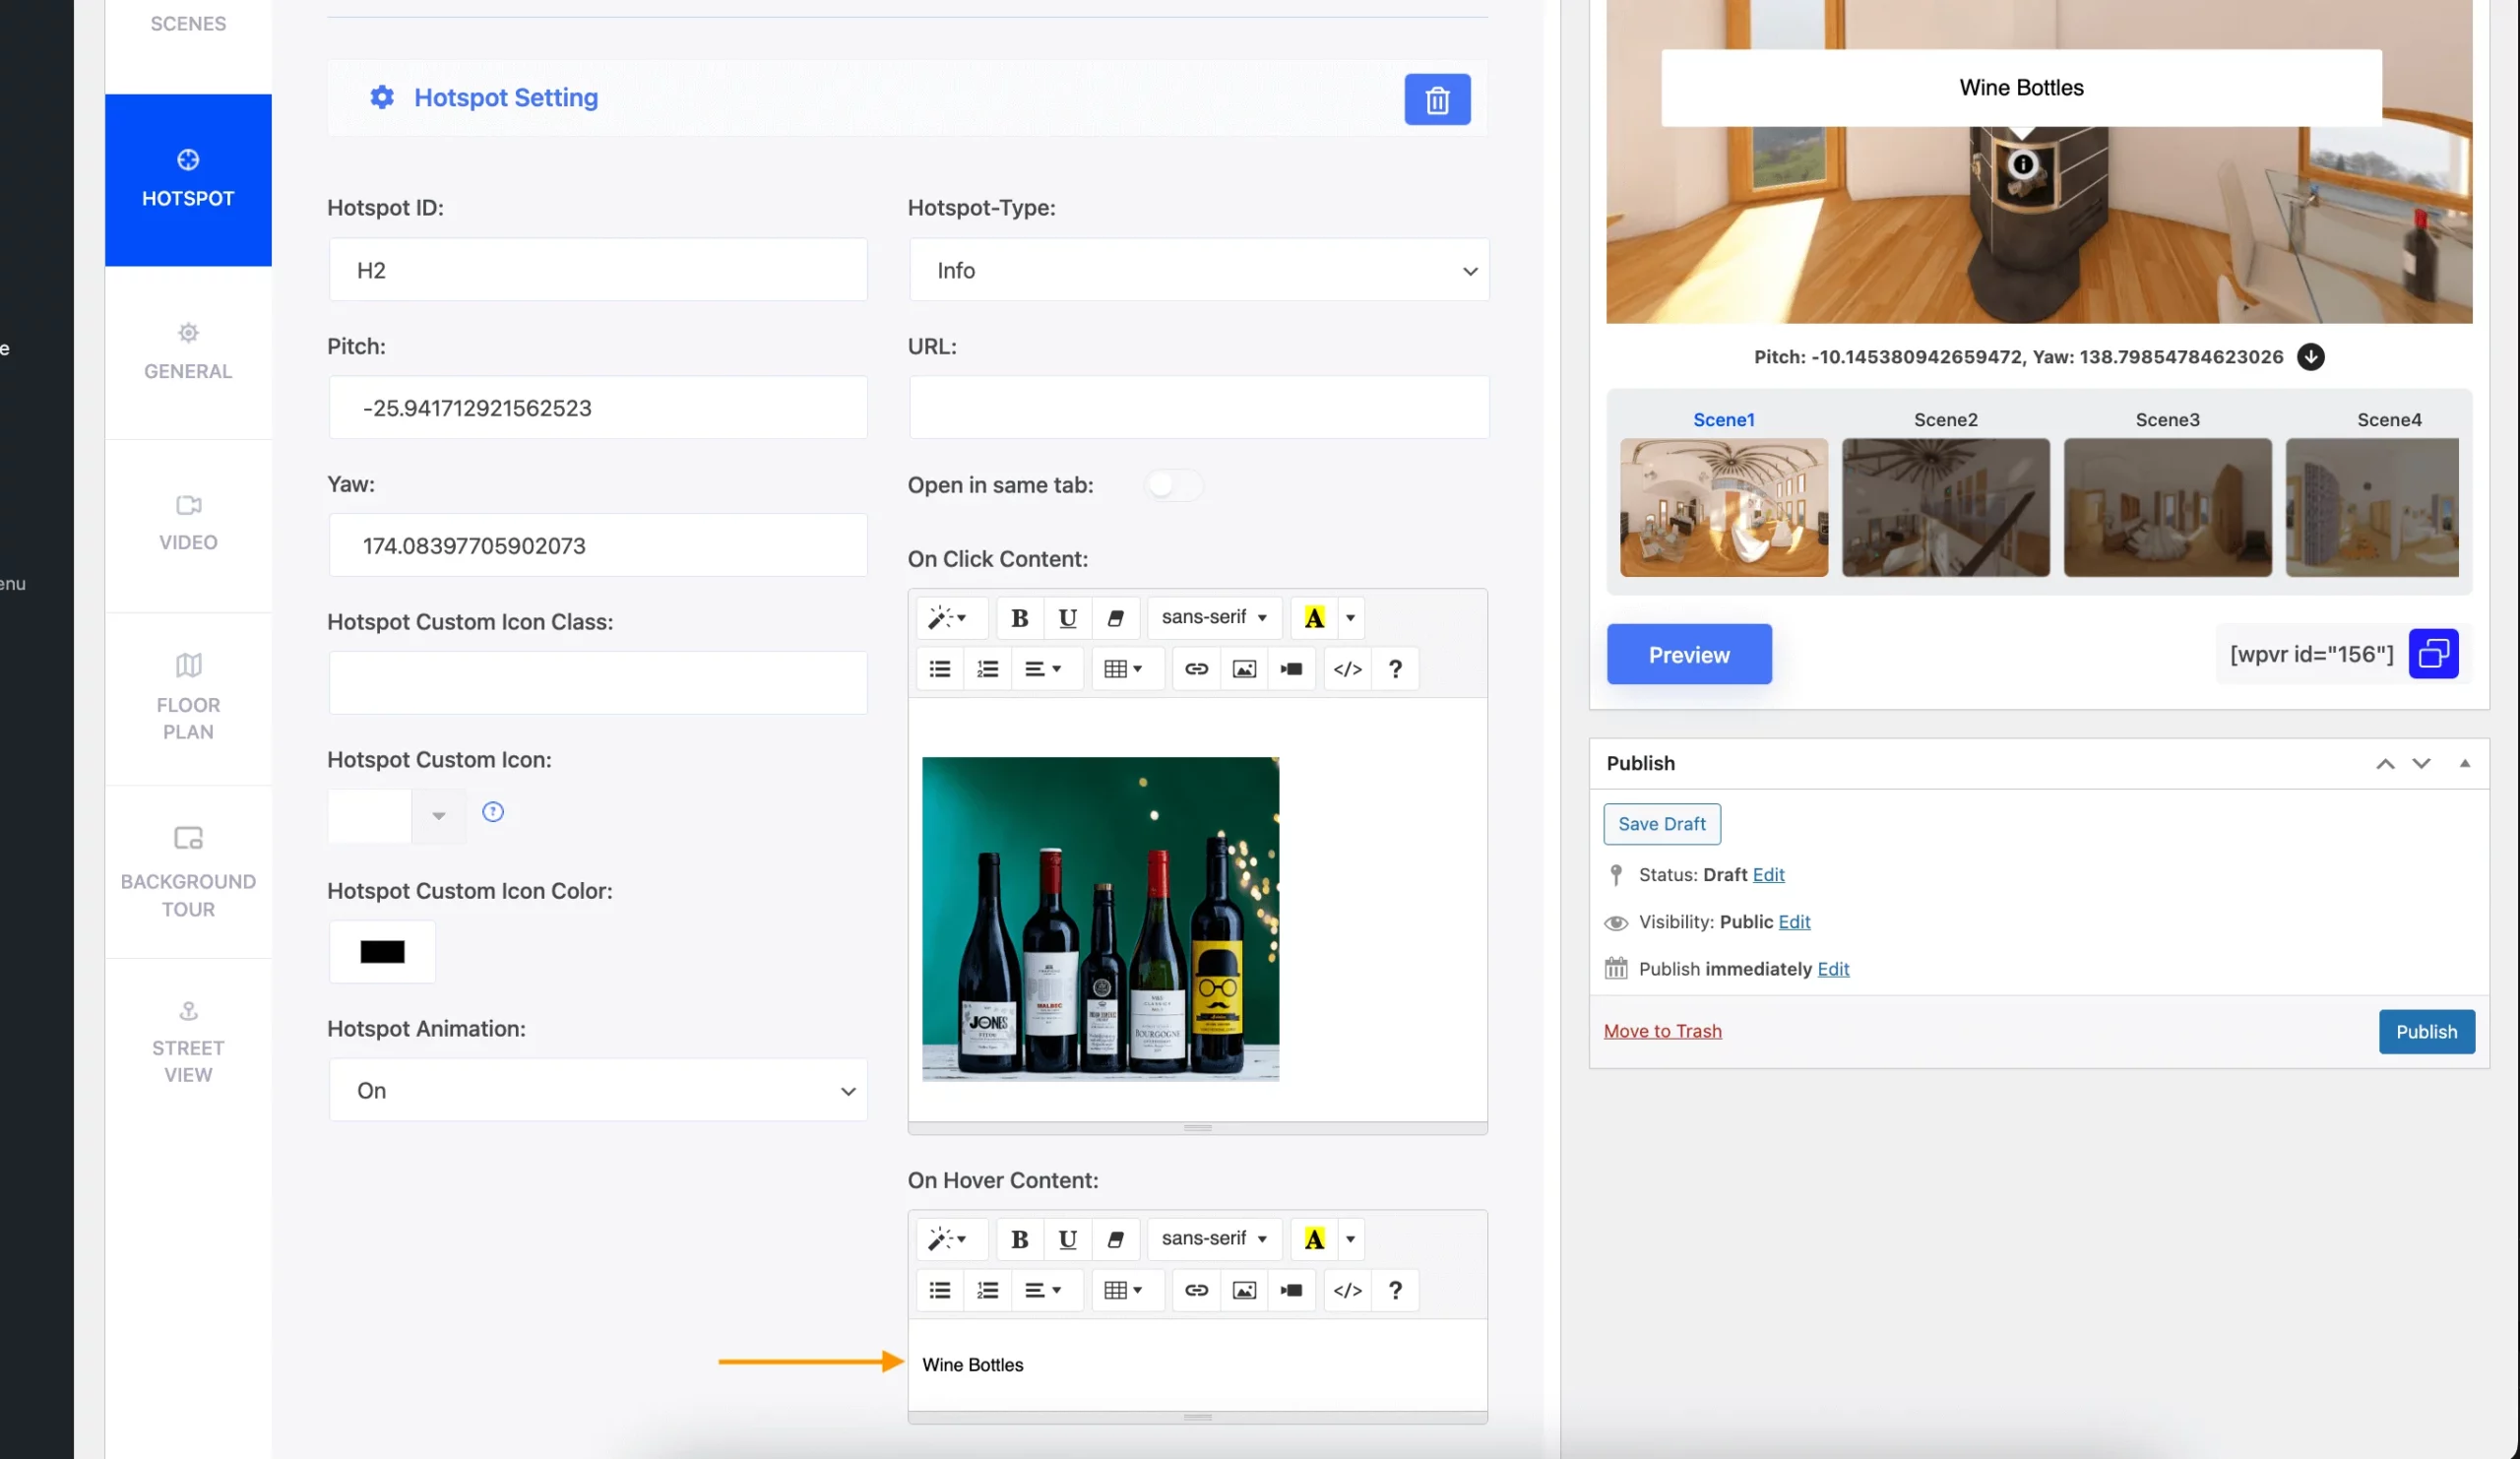The height and width of the screenshot is (1459, 2520).
Task: Click the delete hotspot trash icon
Action: tap(1438, 99)
